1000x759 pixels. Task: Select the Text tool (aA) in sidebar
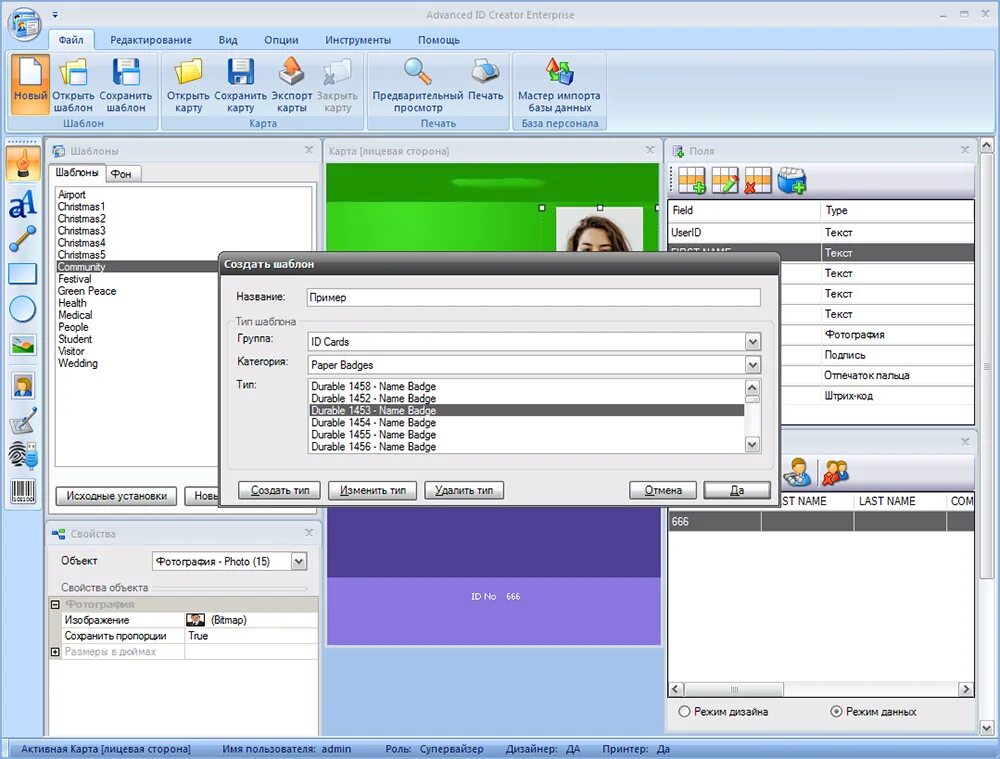tap(23, 204)
